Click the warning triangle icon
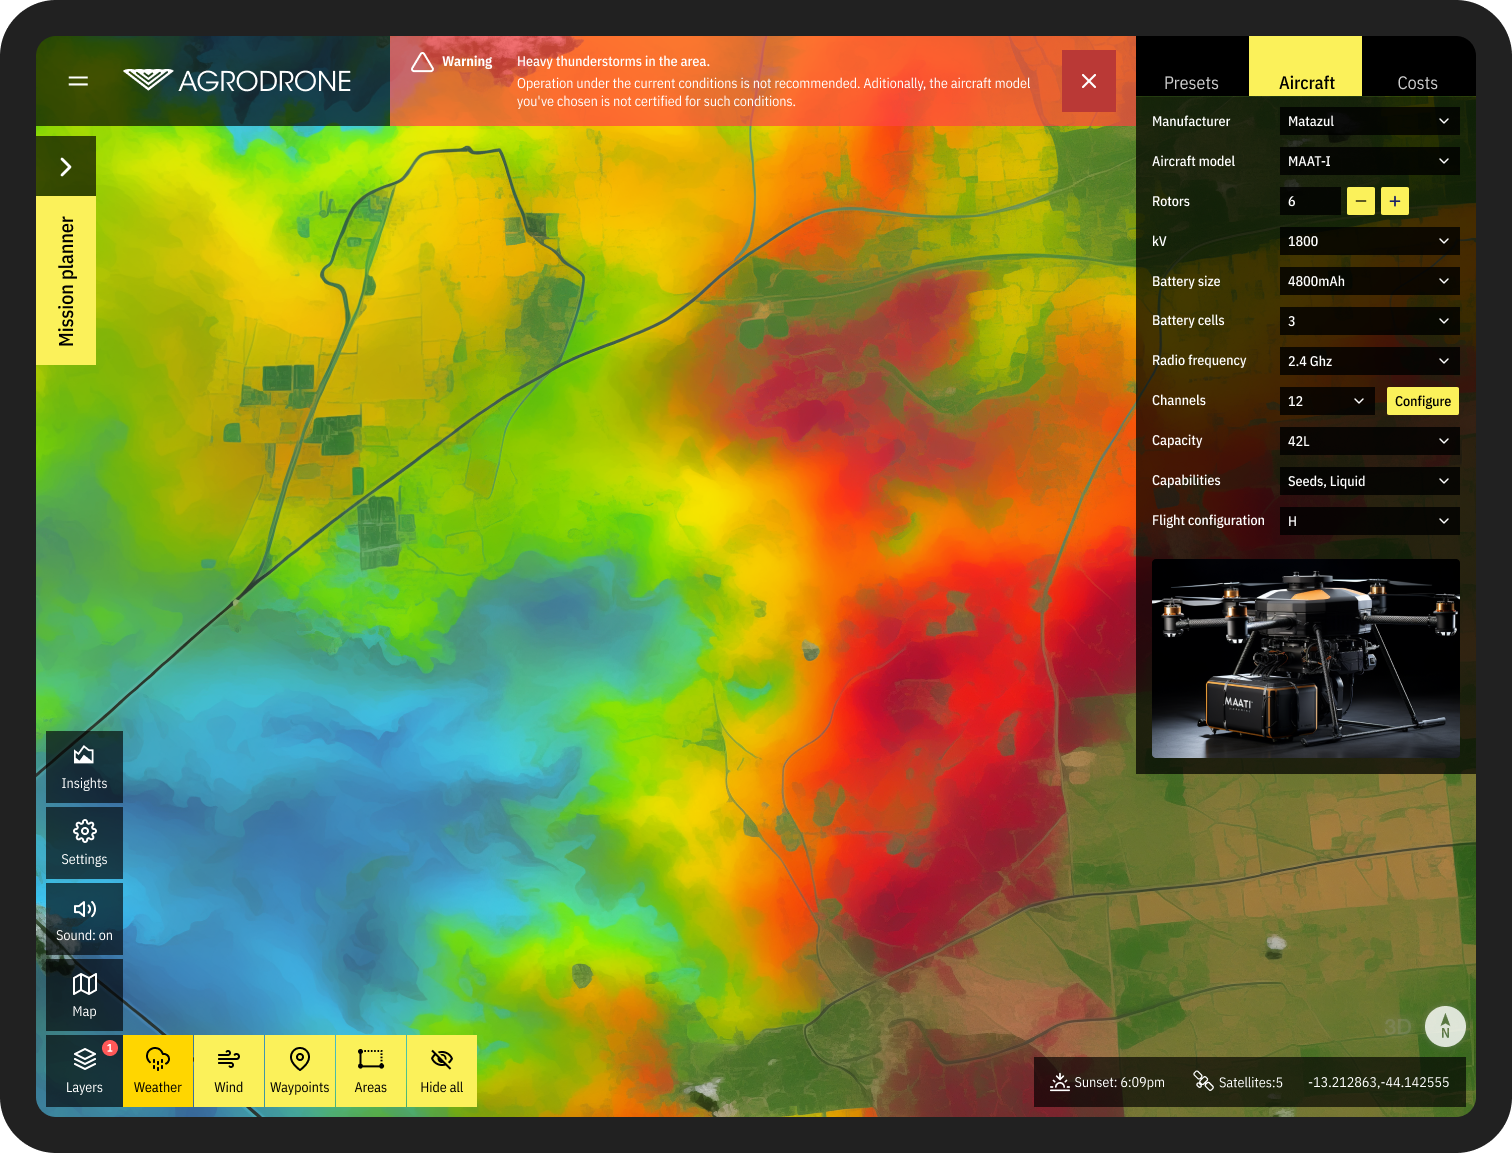Image resolution: width=1512 pixels, height=1153 pixels. tap(422, 62)
